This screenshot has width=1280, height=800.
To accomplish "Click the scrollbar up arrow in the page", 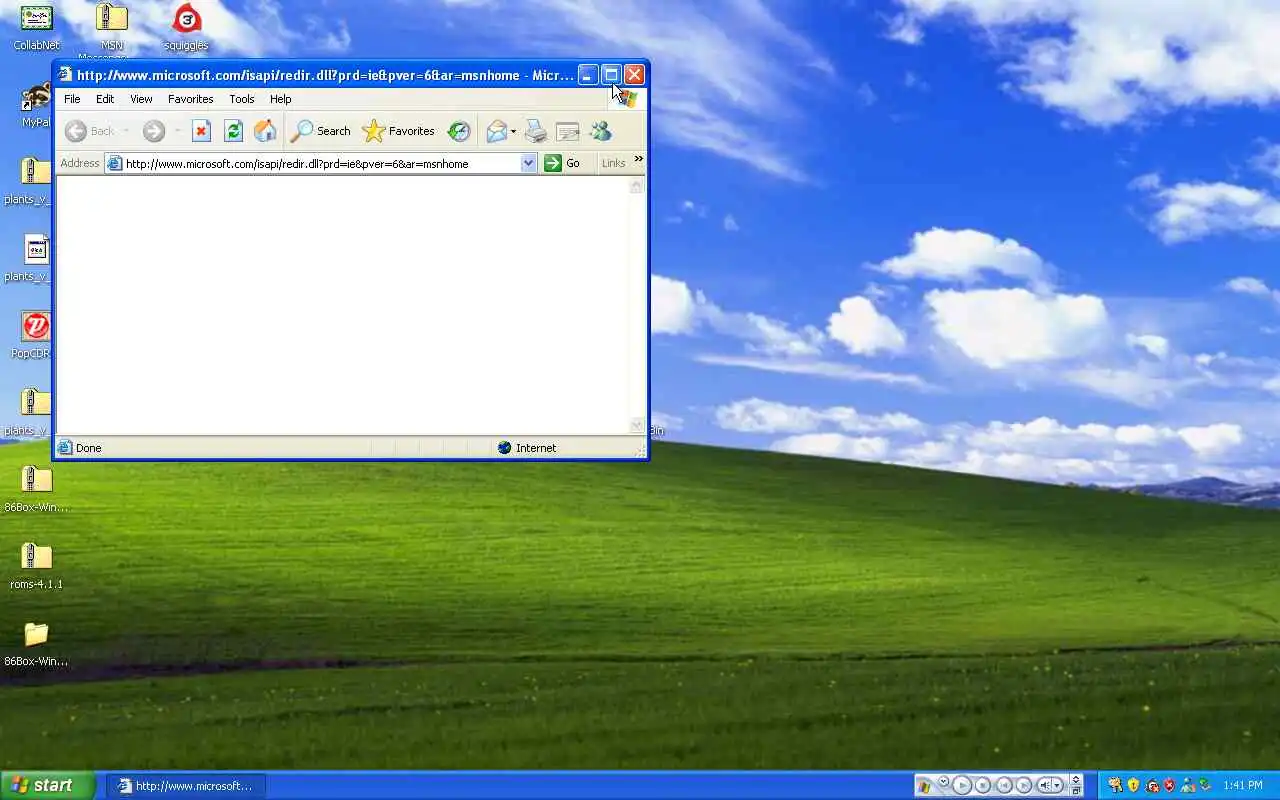I will 637,186.
